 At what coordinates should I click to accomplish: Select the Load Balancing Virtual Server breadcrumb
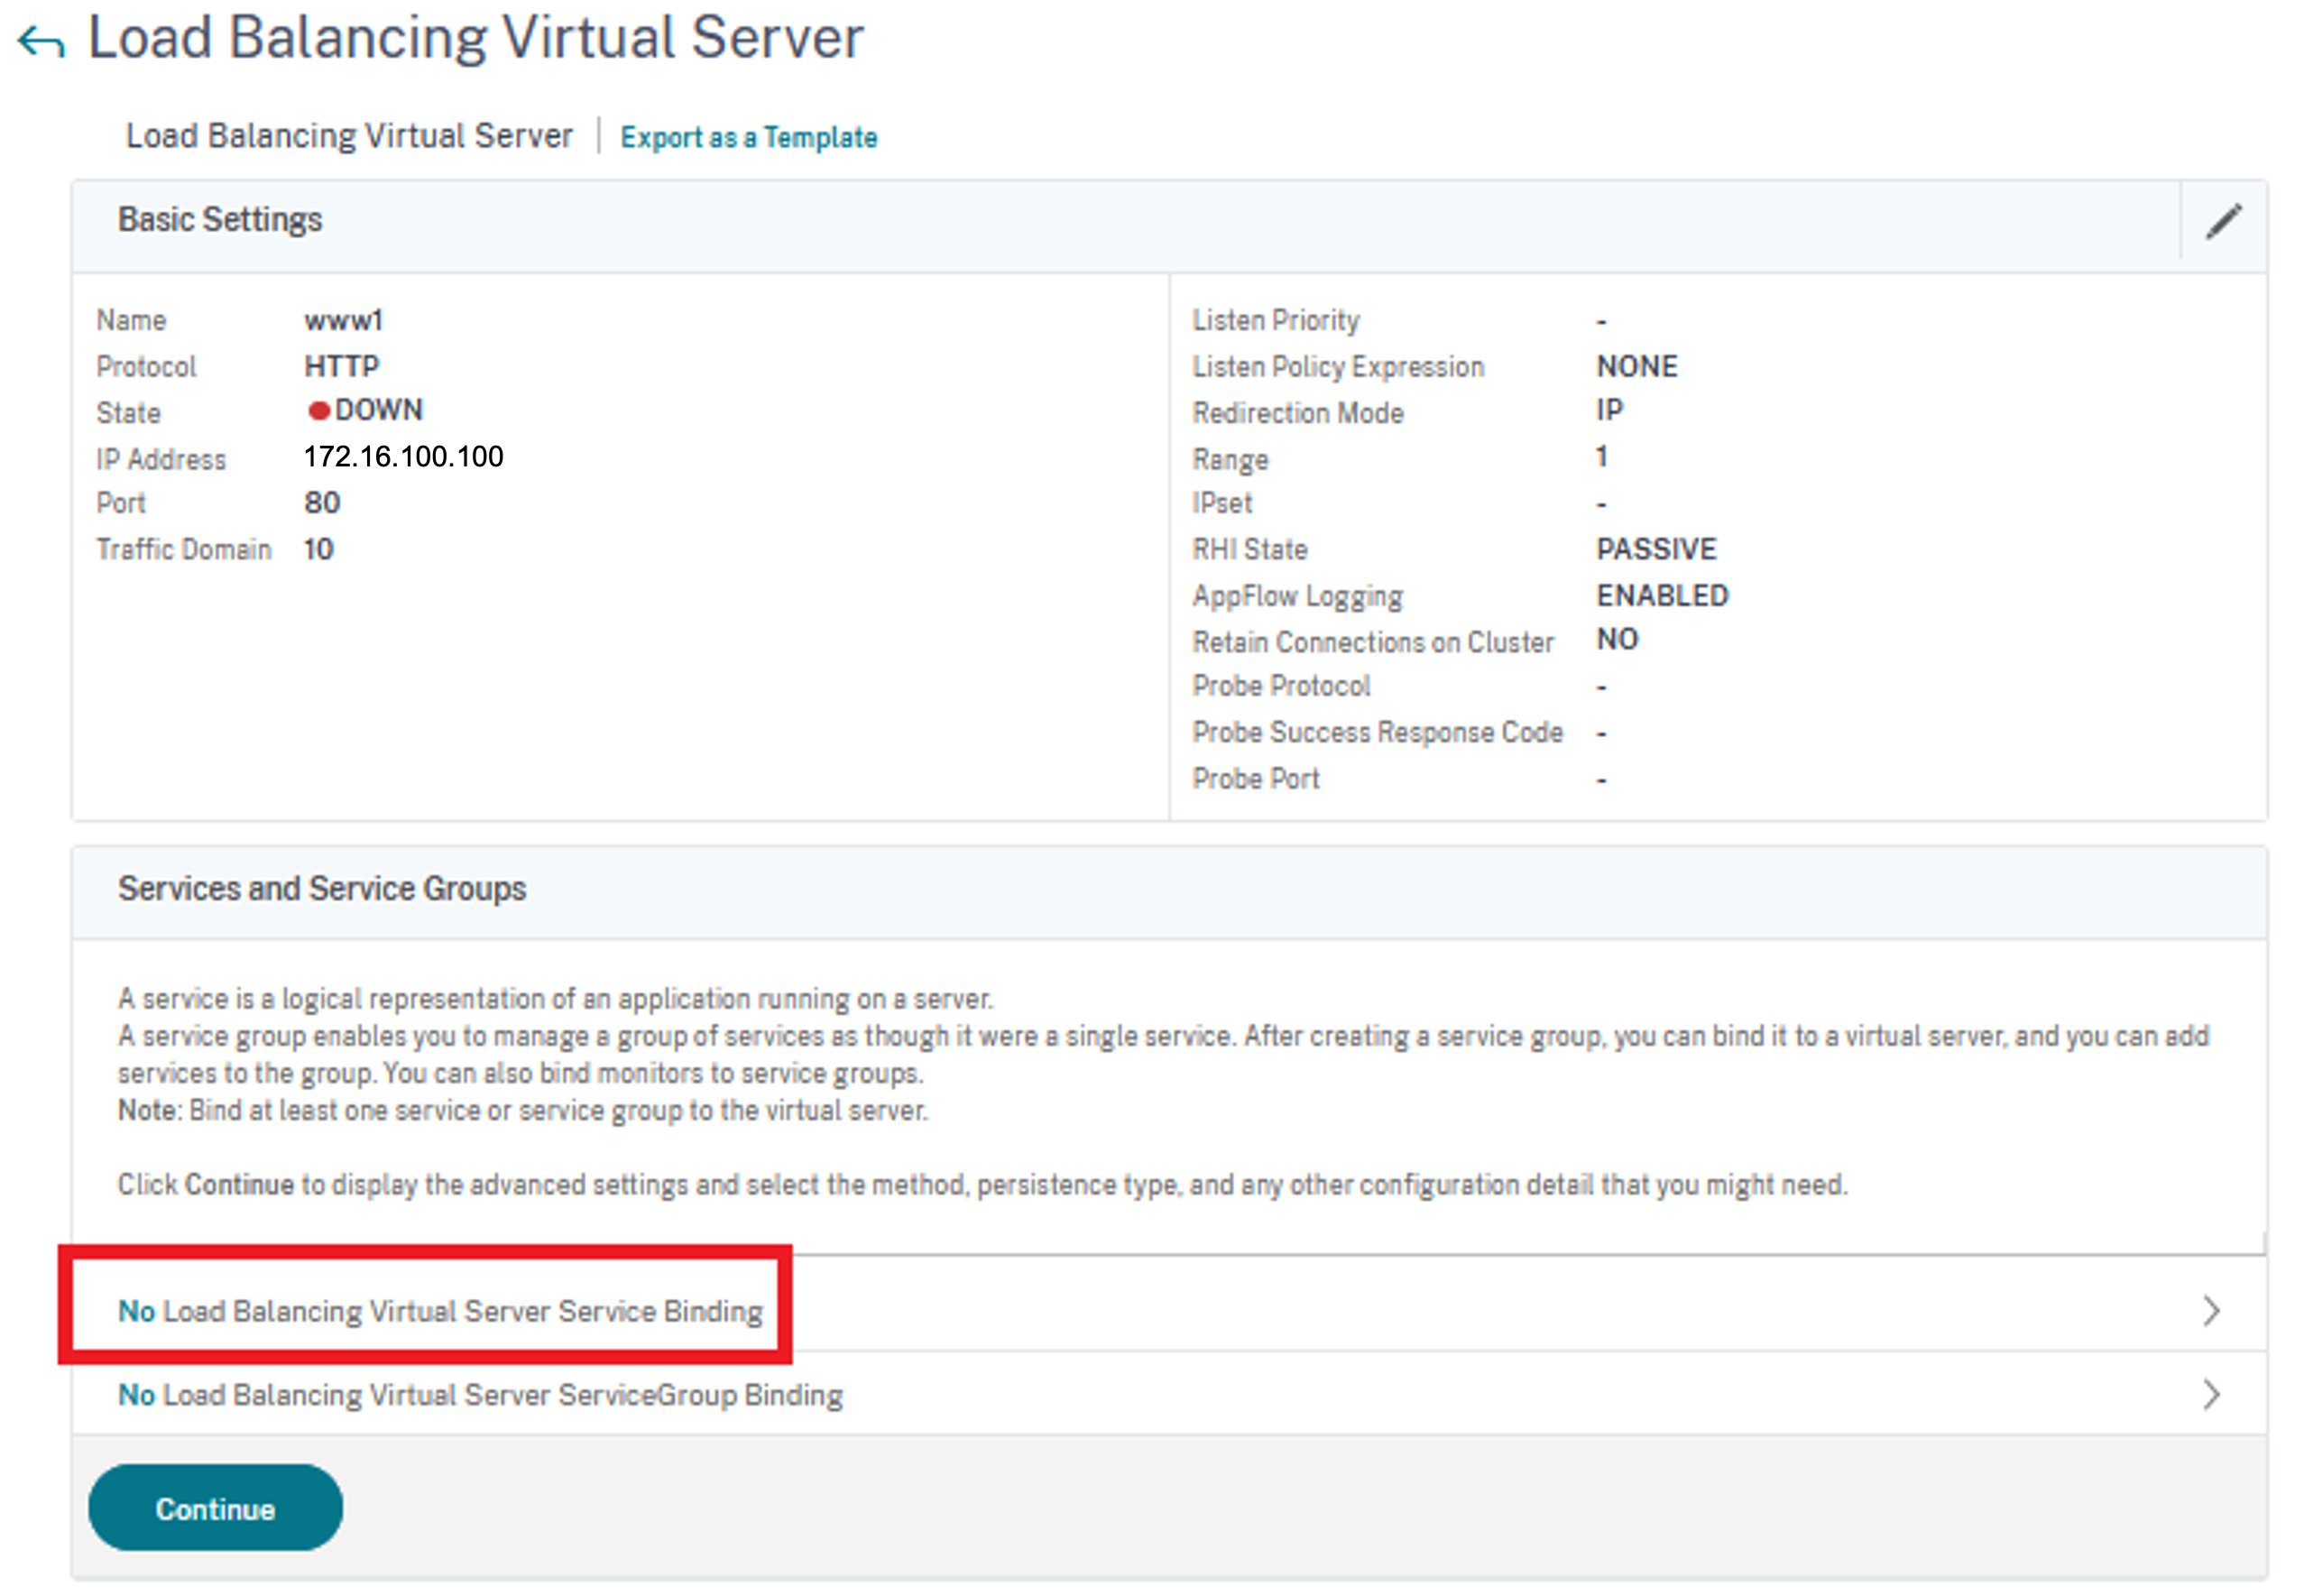[x=349, y=136]
